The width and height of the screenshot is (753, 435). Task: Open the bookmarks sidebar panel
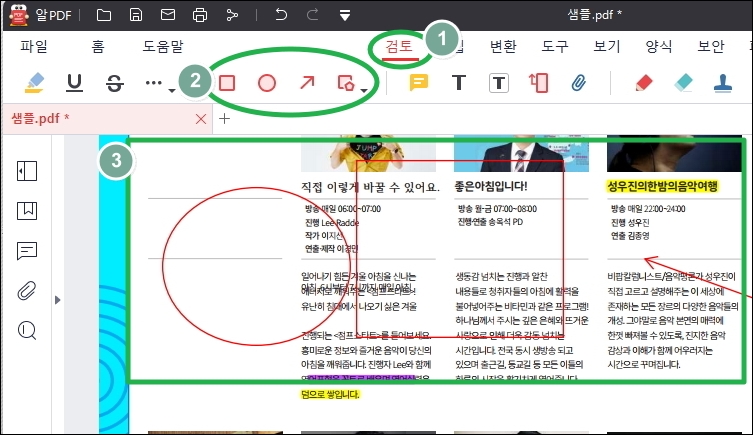(27, 211)
